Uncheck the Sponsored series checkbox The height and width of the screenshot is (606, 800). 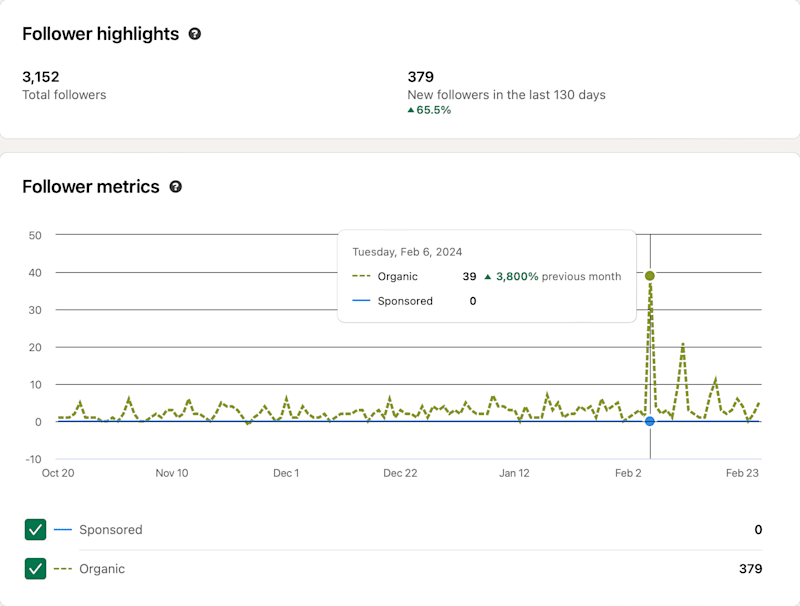35,529
